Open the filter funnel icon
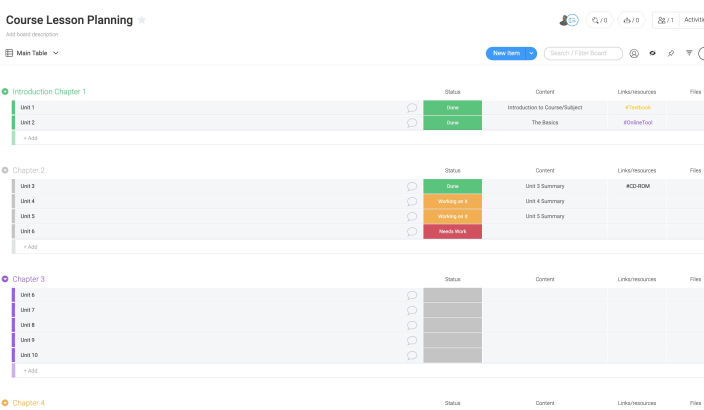The image size is (704, 410). tap(689, 53)
